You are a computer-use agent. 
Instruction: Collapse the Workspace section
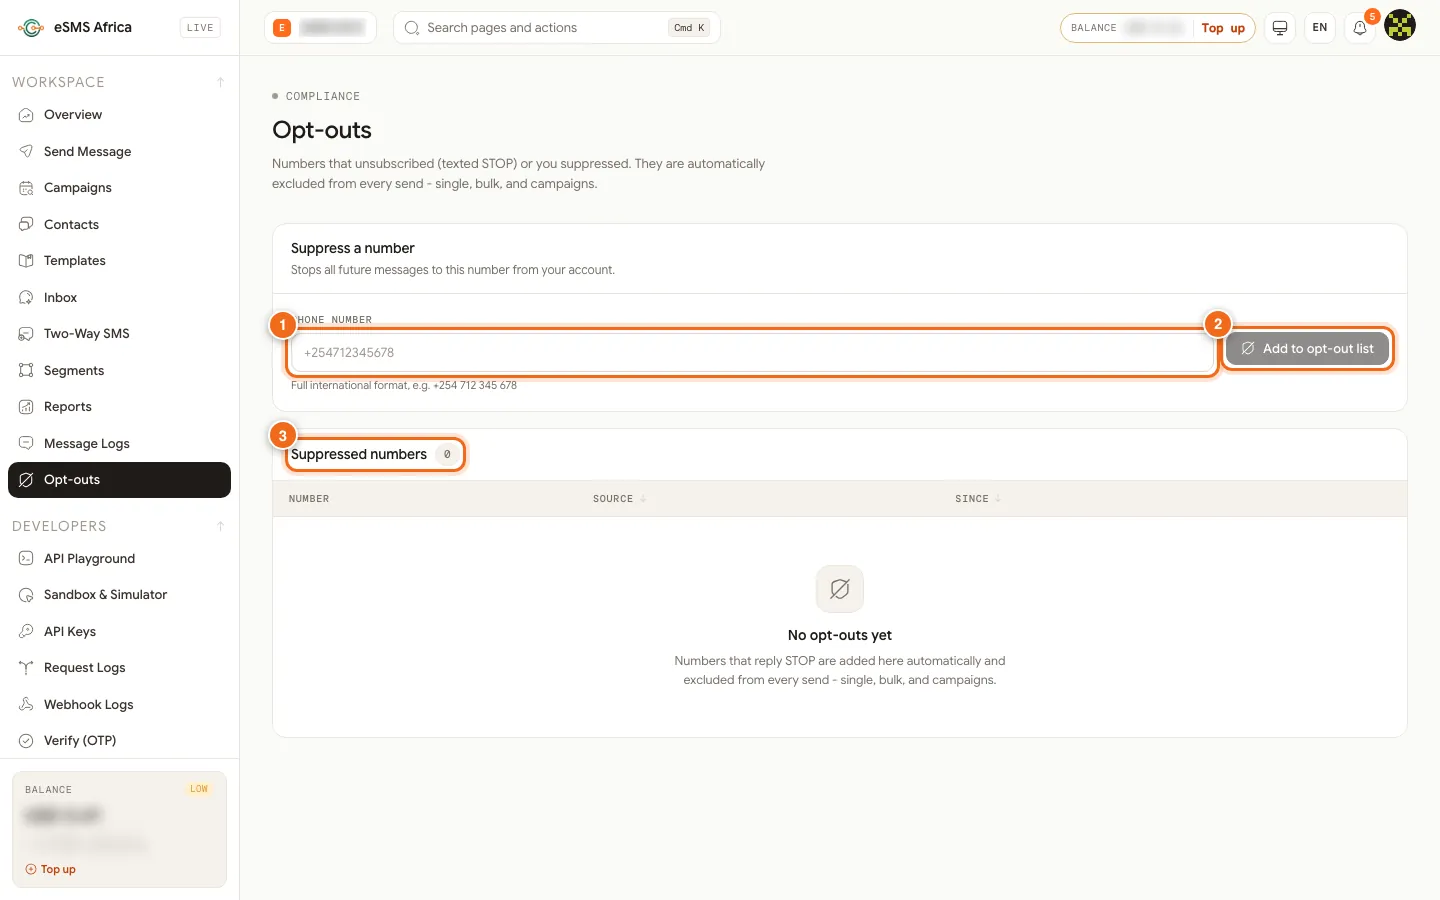(x=220, y=82)
